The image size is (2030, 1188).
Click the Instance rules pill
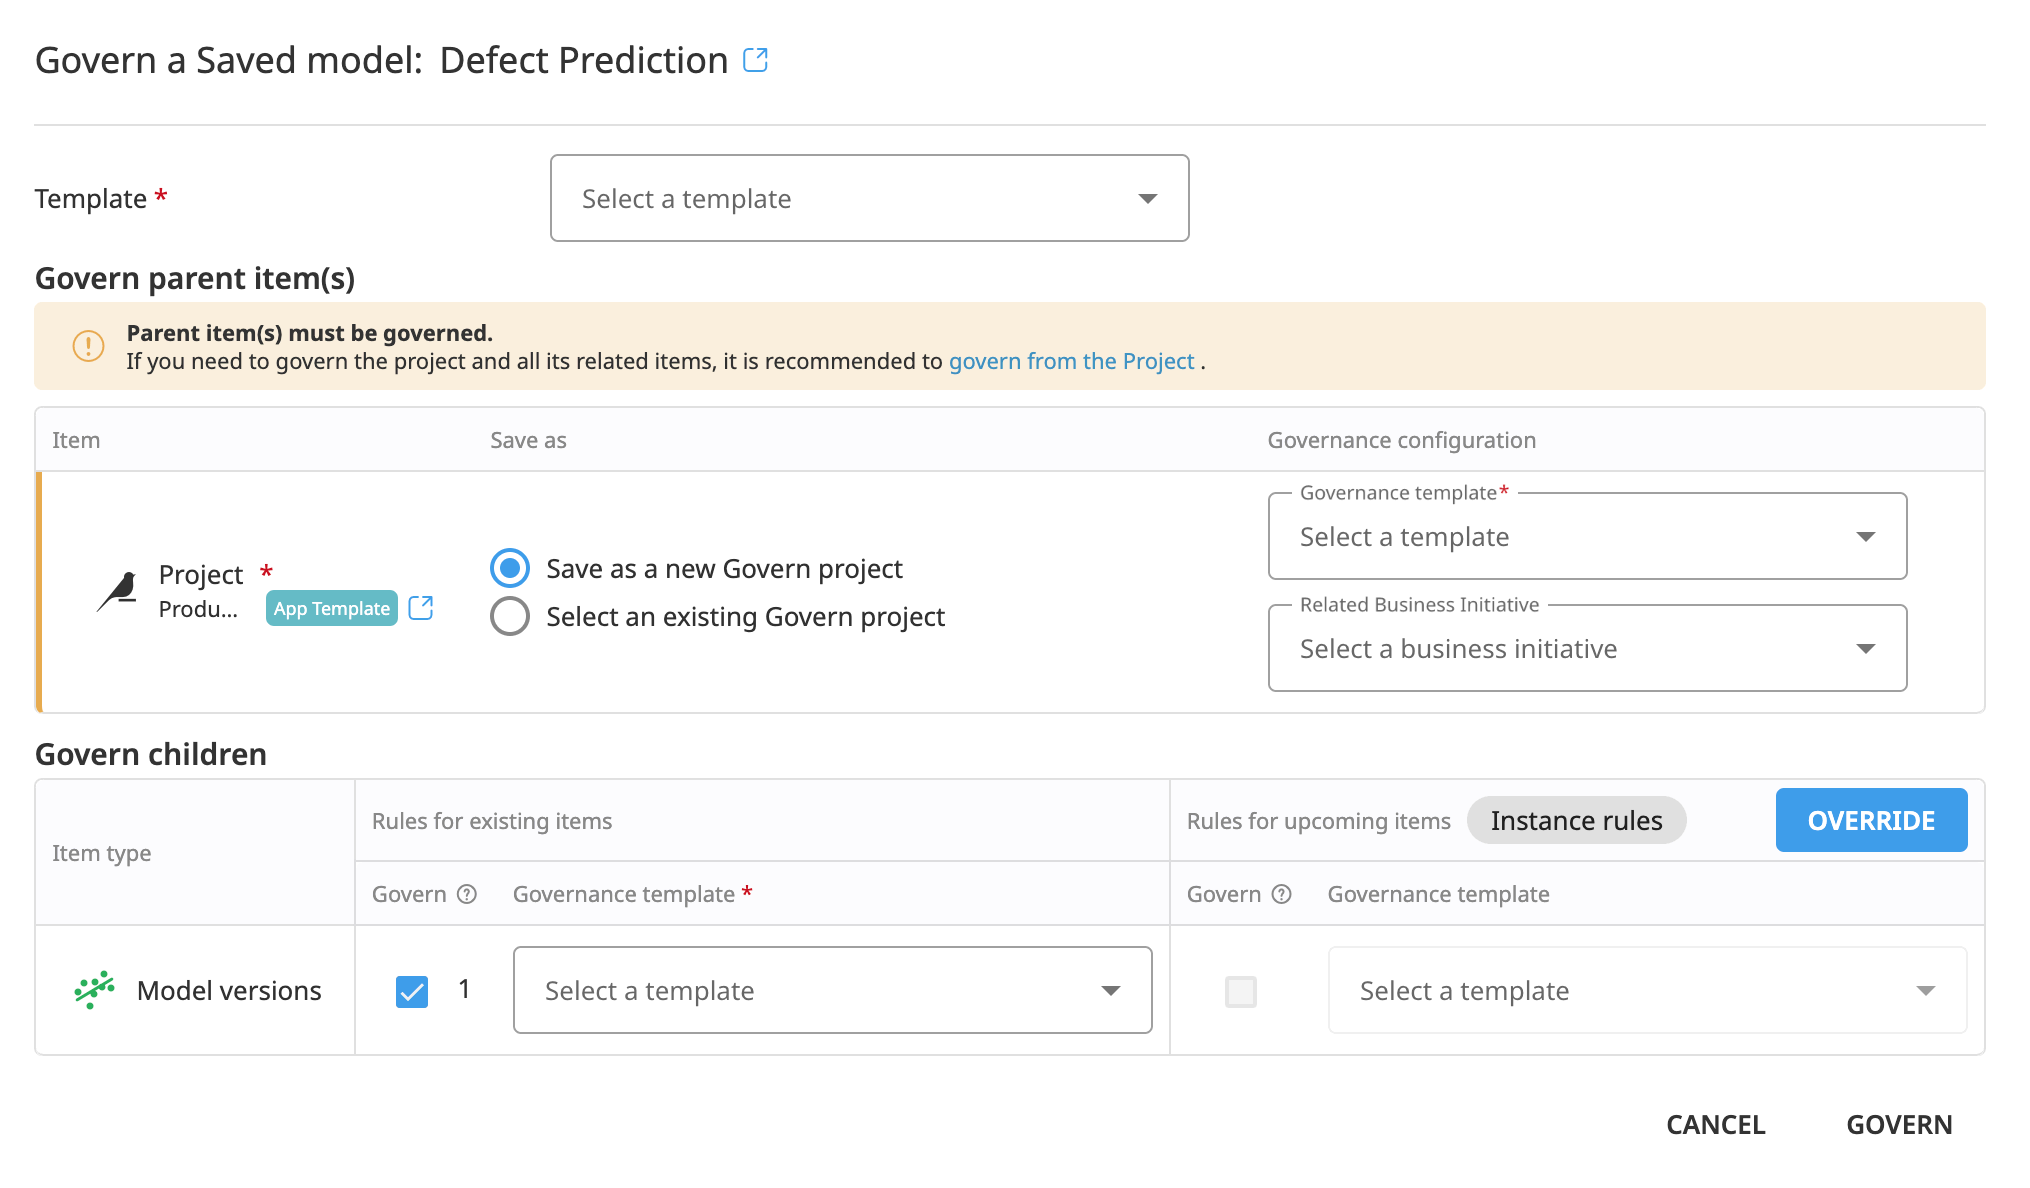pyautogui.click(x=1577, y=820)
